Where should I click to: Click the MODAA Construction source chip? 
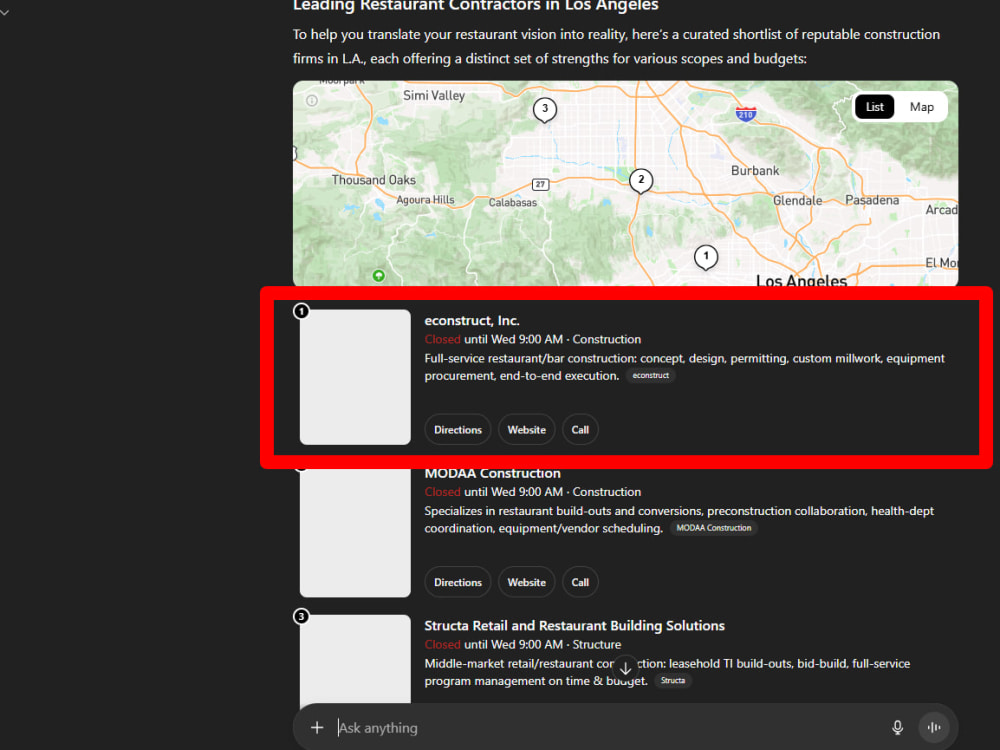pos(714,528)
